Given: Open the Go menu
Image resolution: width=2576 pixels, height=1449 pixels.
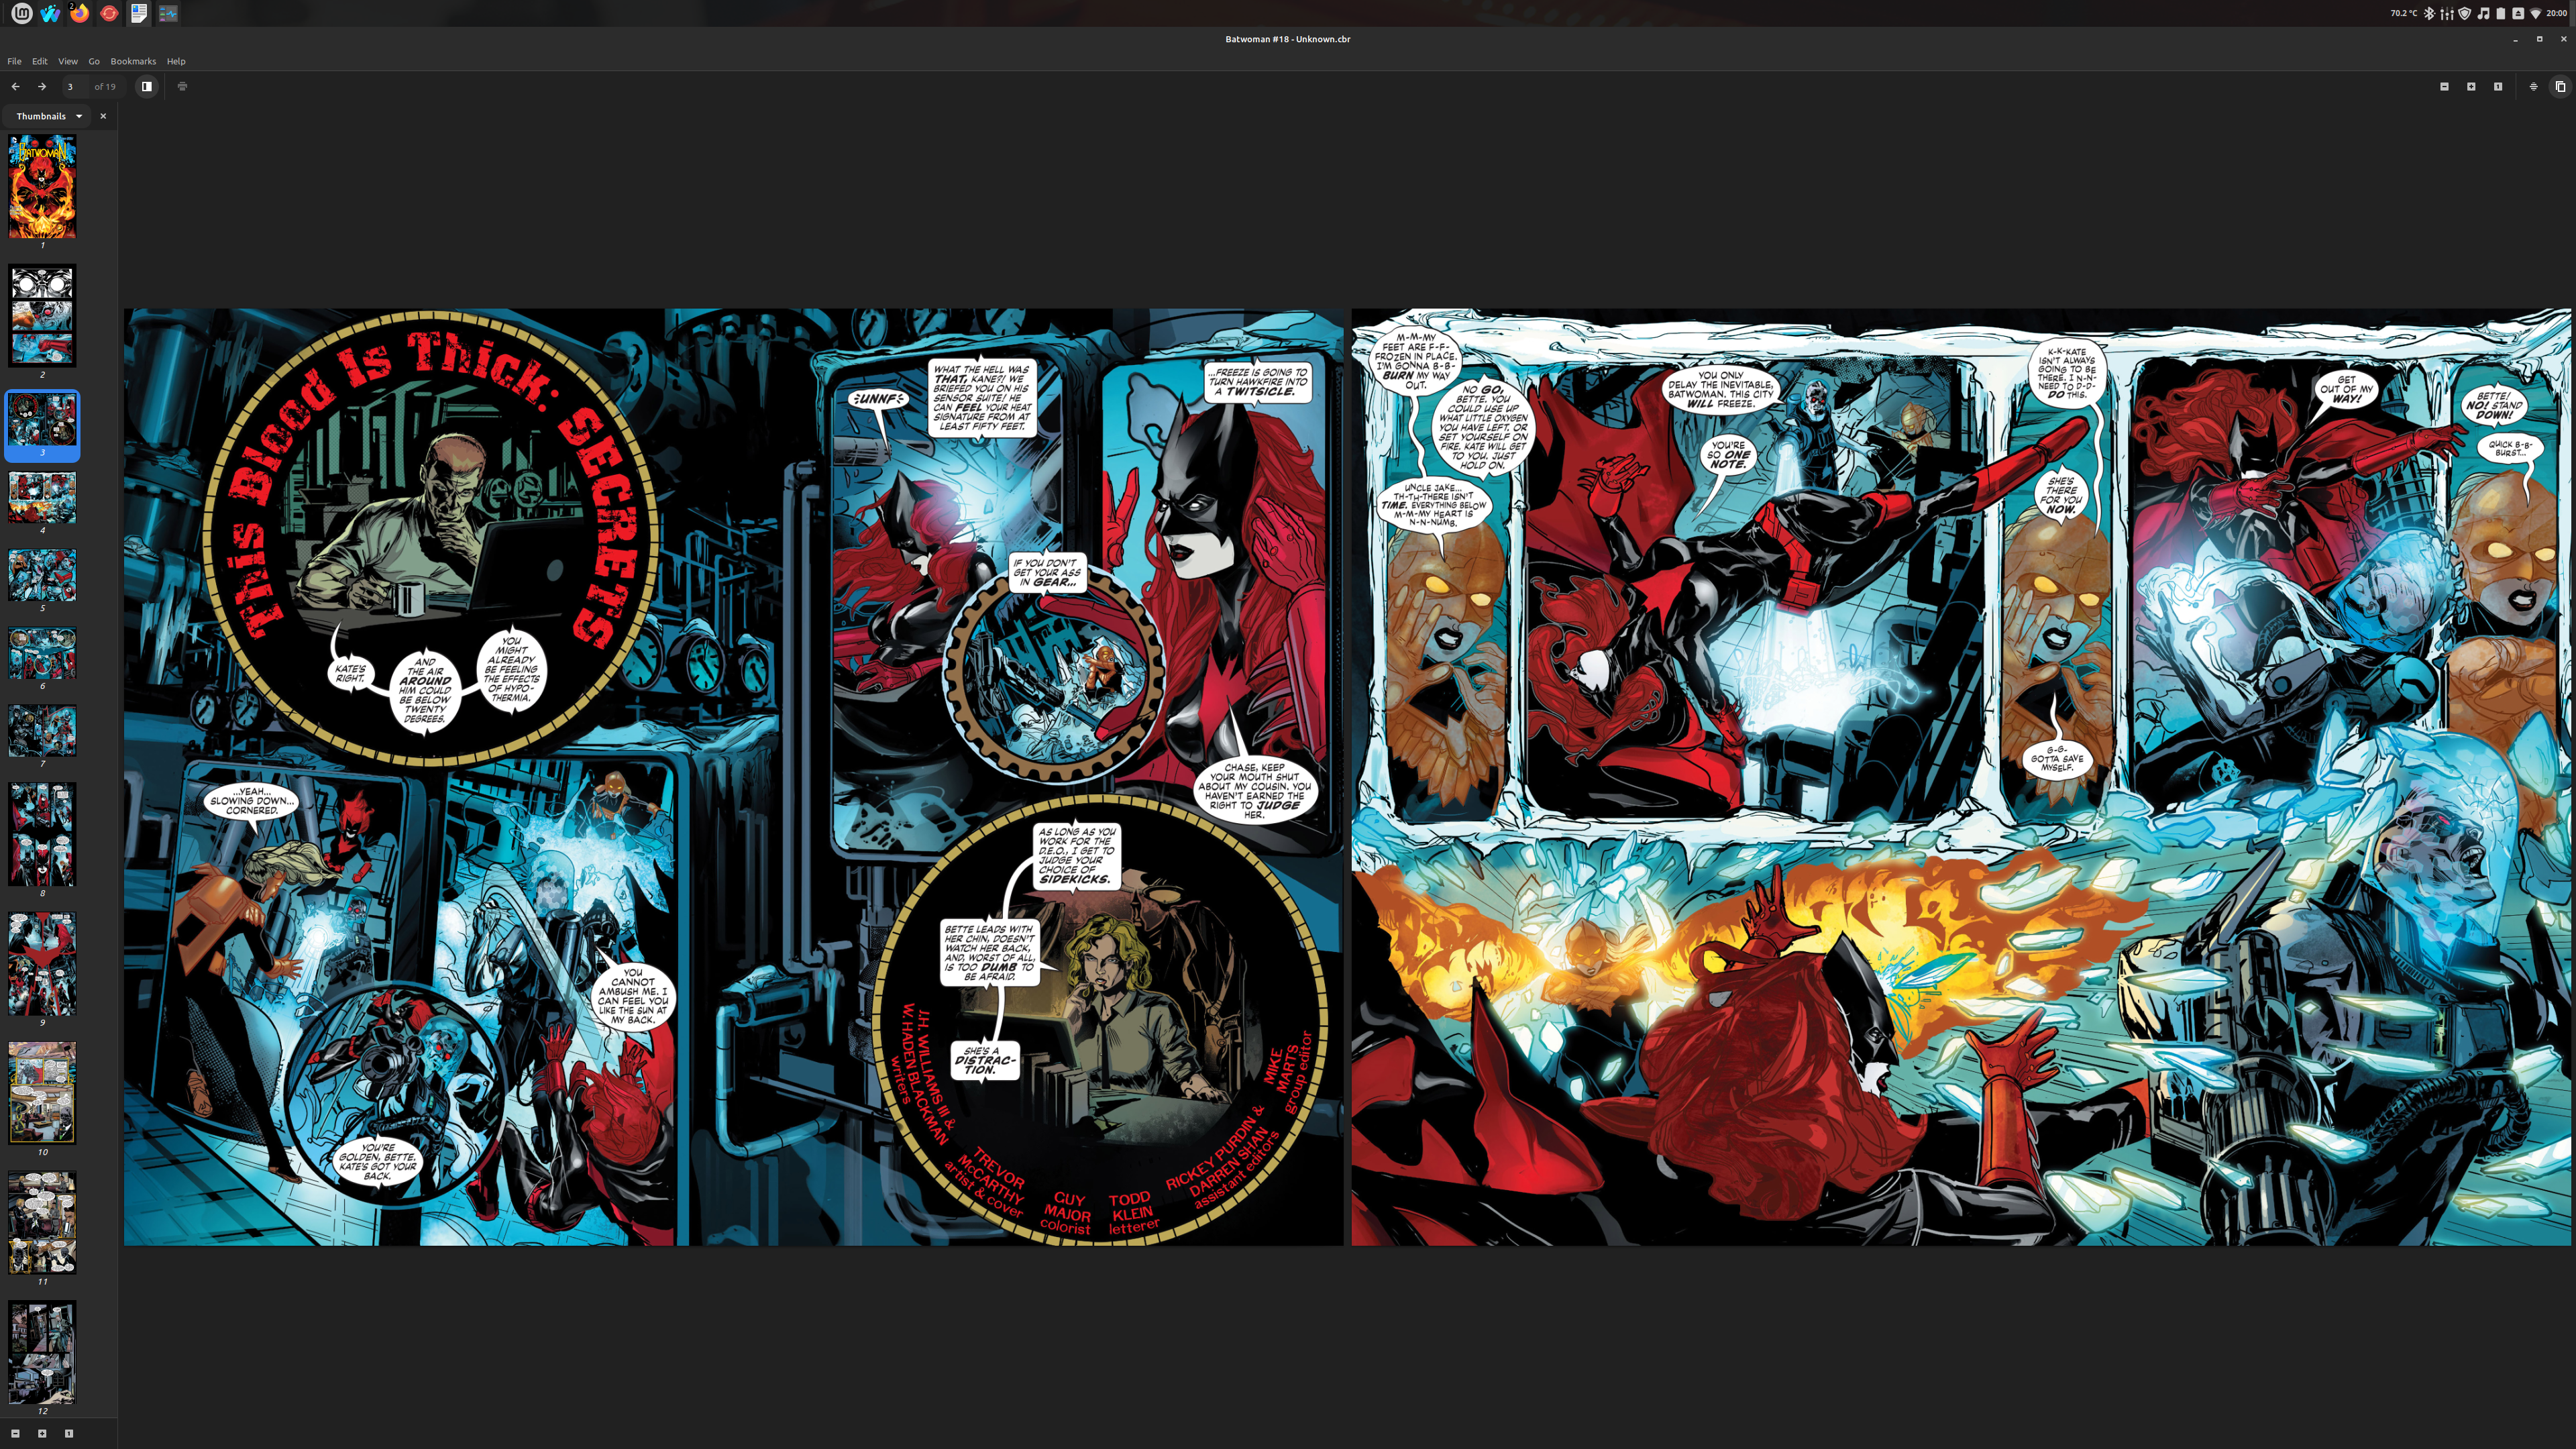Looking at the screenshot, I should (x=94, y=61).
